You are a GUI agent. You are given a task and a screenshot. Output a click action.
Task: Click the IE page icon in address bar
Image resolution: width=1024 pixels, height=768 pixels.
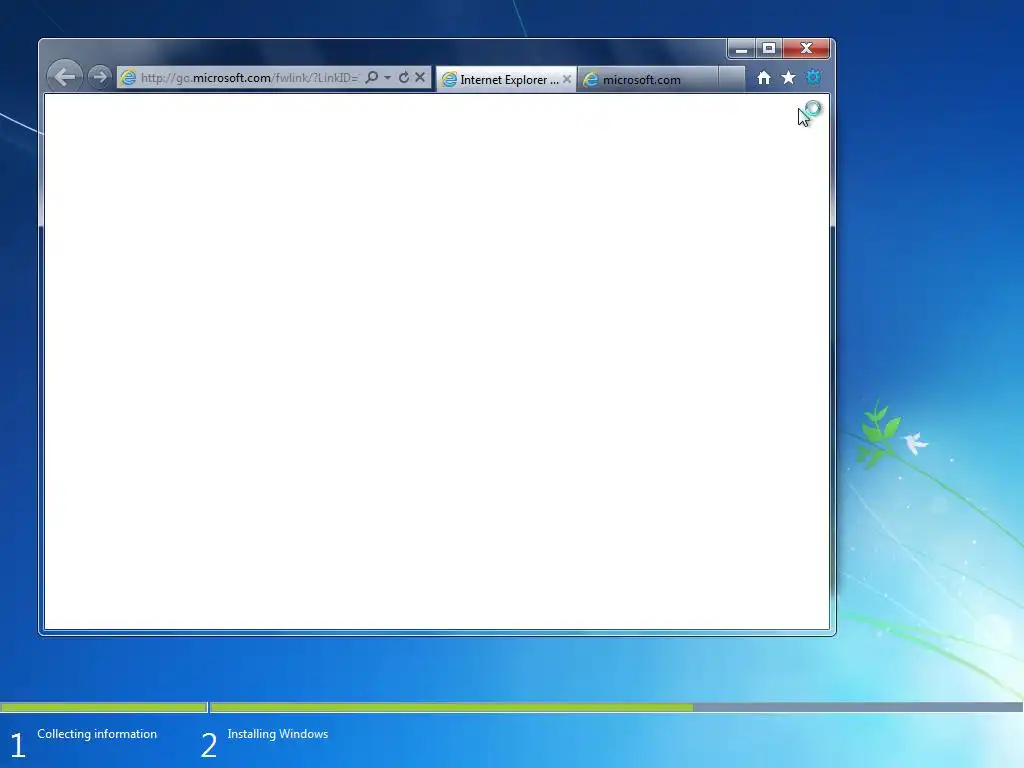(x=128, y=78)
